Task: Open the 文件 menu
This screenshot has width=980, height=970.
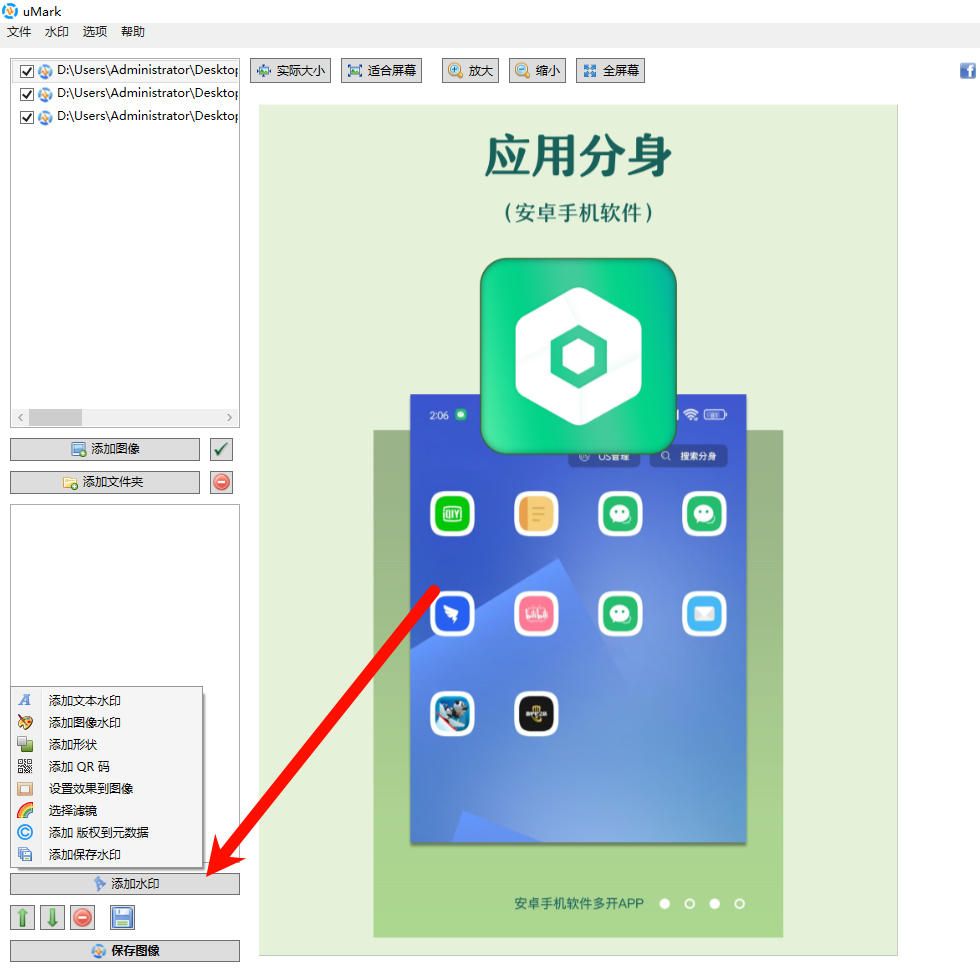Action: click(x=19, y=32)
